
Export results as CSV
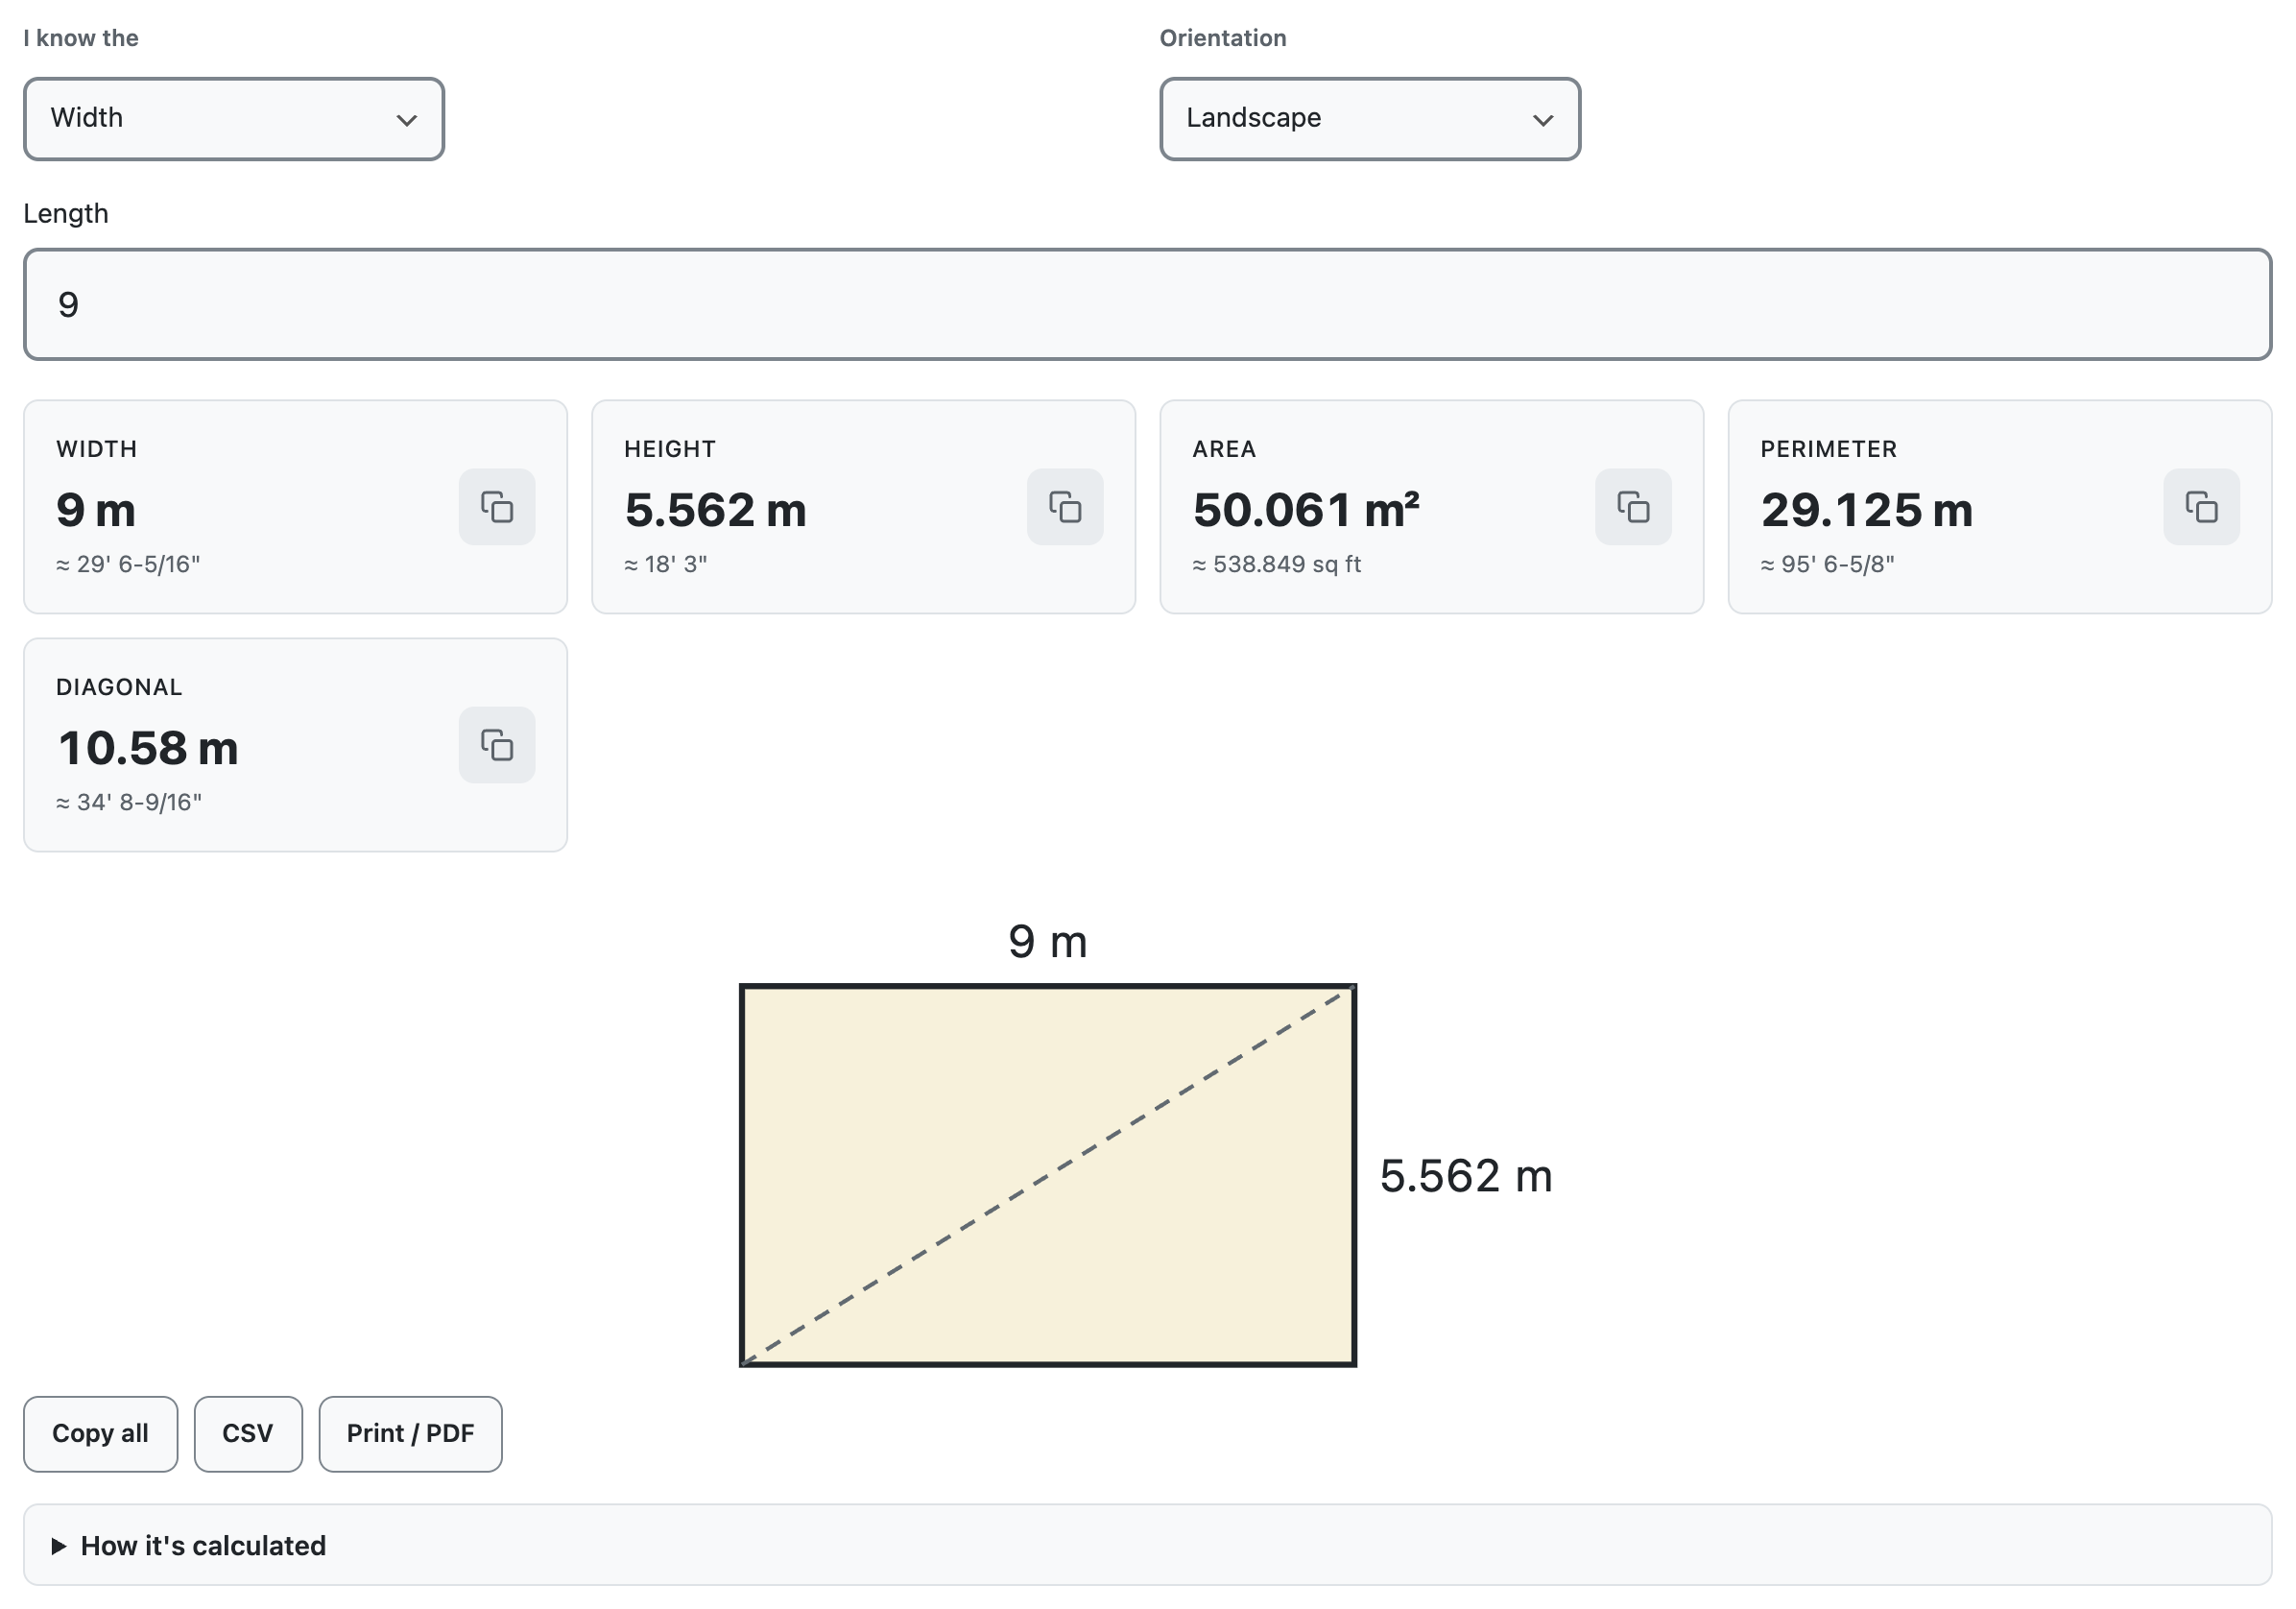tap(248, 1434)
